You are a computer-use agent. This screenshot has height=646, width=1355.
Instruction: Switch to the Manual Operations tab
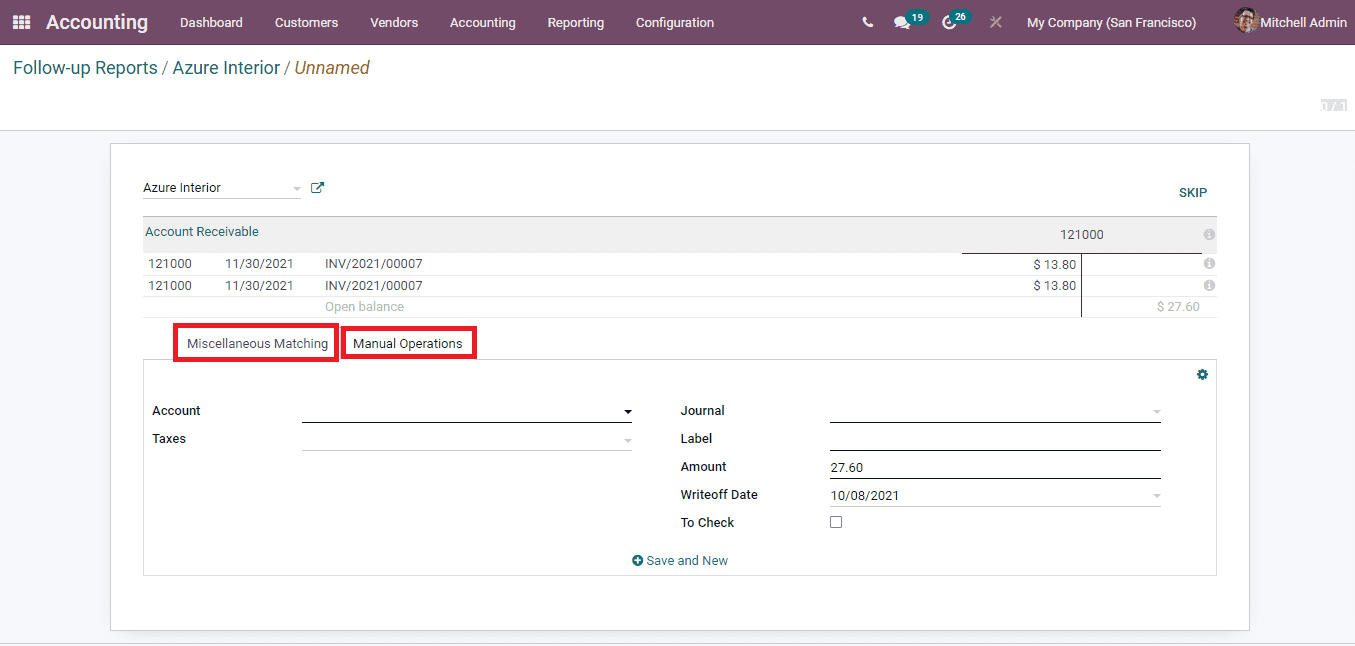[x=408, y=342]
